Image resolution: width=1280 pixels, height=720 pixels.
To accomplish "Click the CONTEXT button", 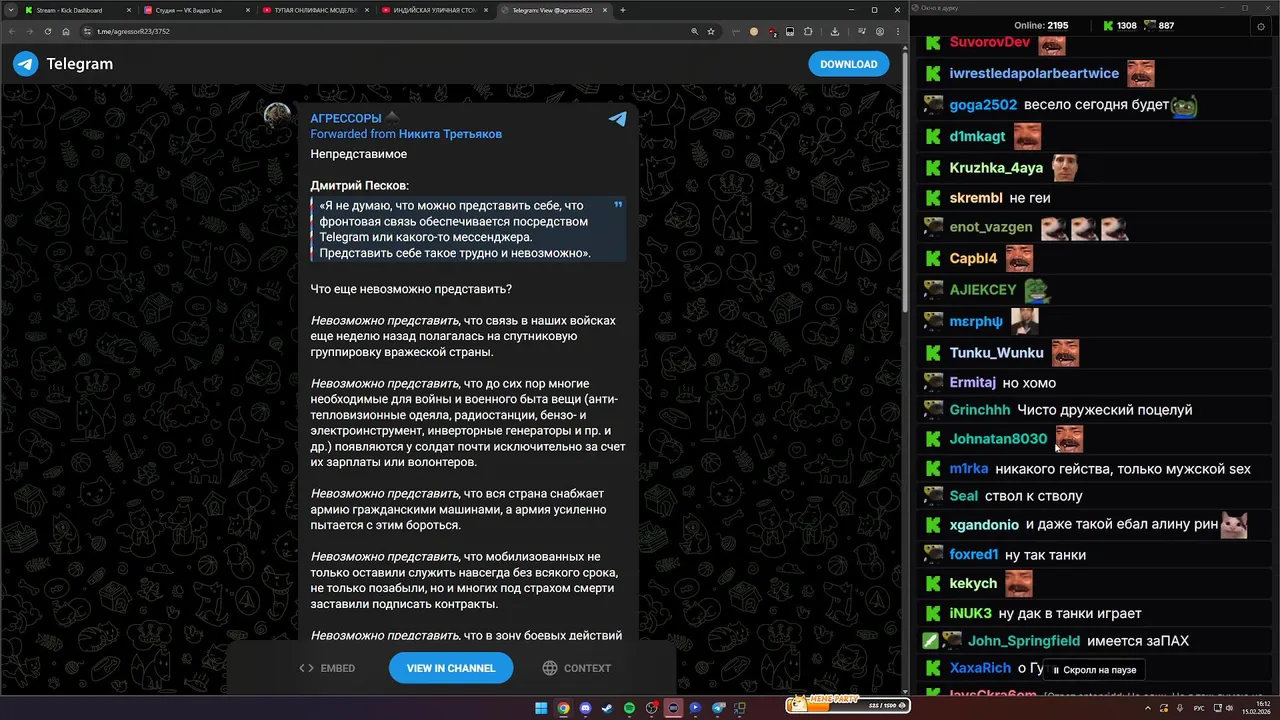I will pos(576,668).
